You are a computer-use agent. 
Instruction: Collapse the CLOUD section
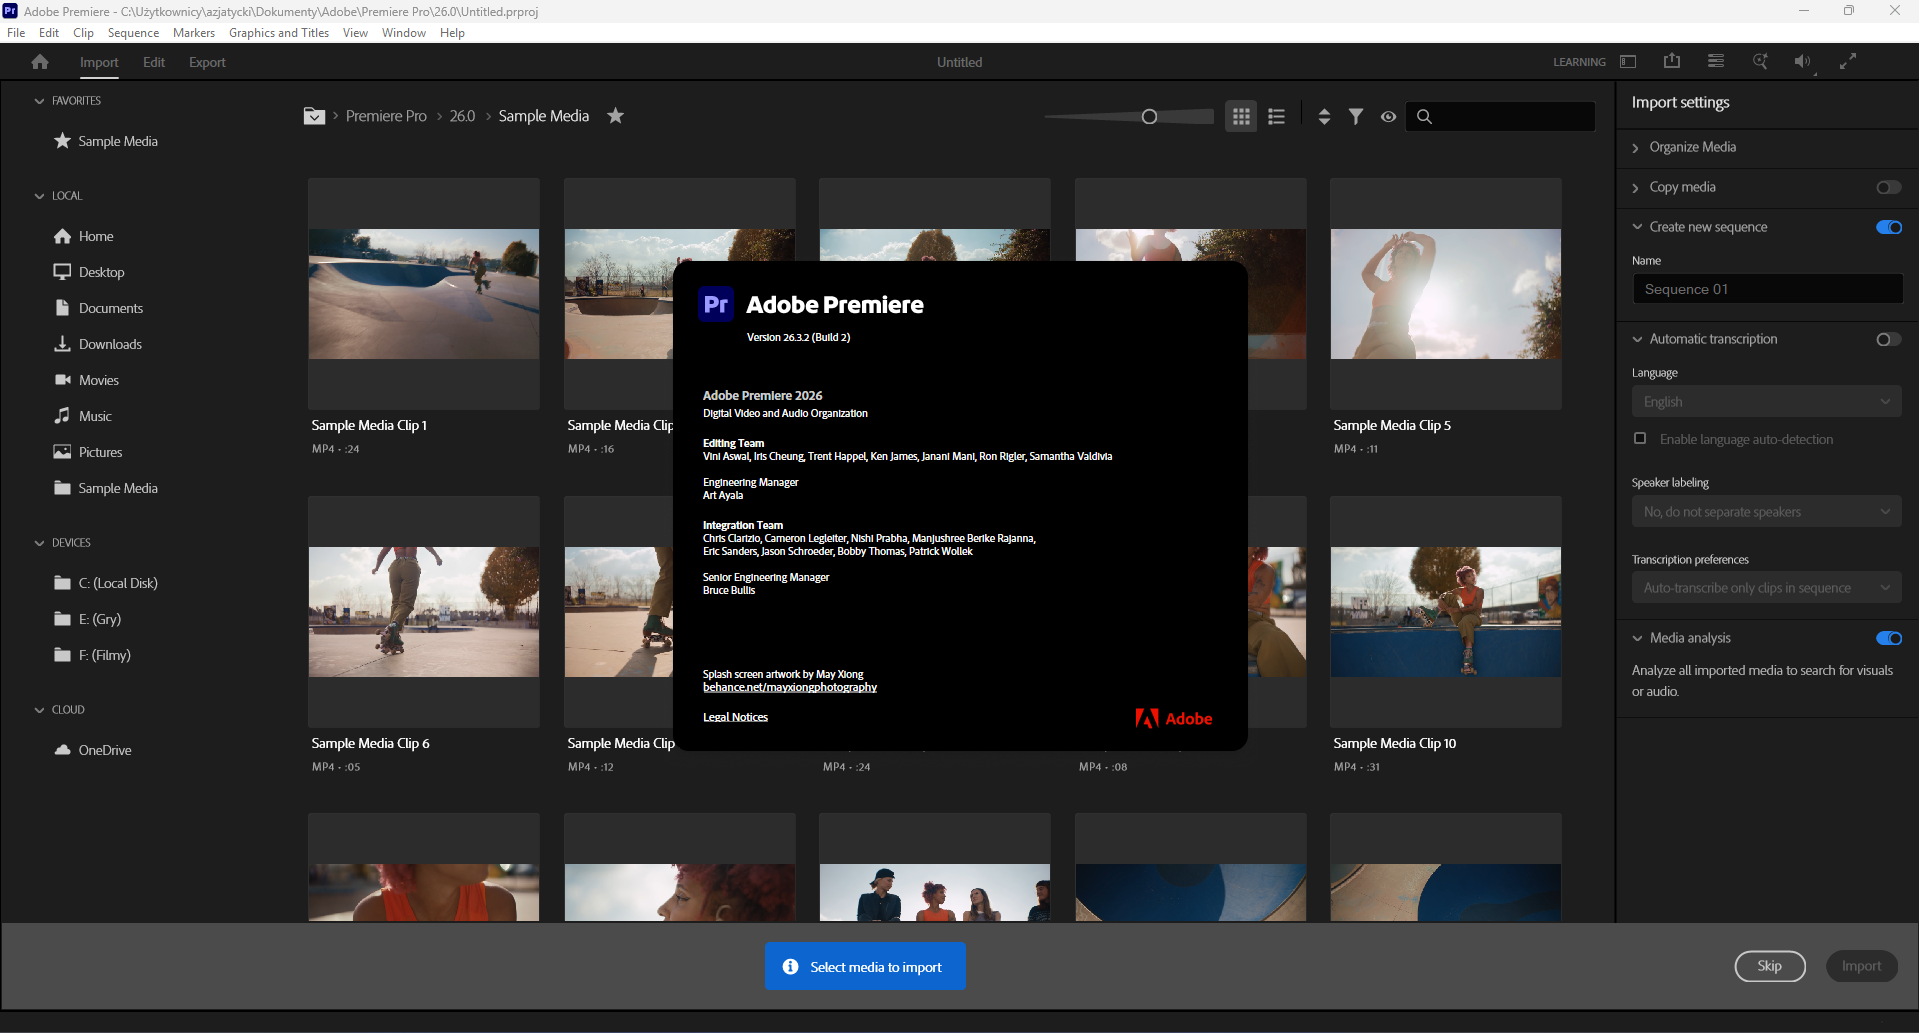[x=39, y=710]
